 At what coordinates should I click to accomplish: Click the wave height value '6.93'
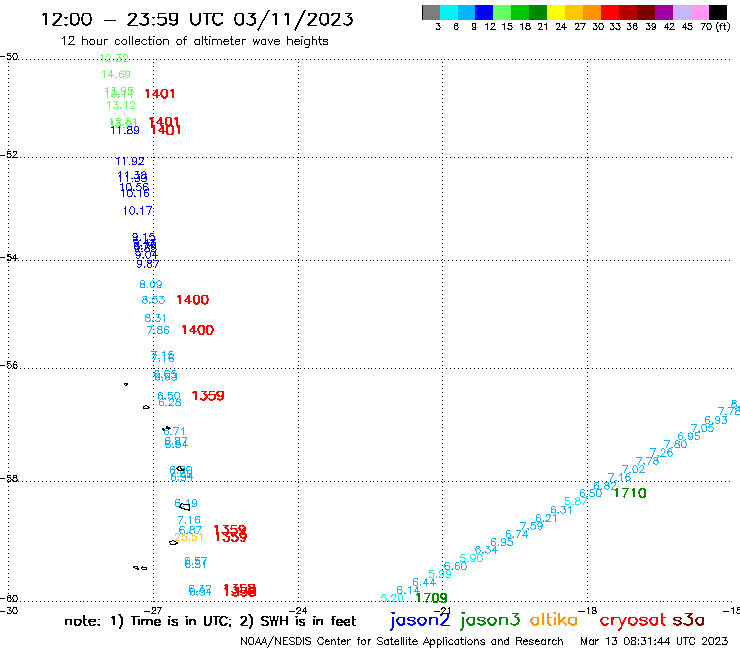pos(716,420)
